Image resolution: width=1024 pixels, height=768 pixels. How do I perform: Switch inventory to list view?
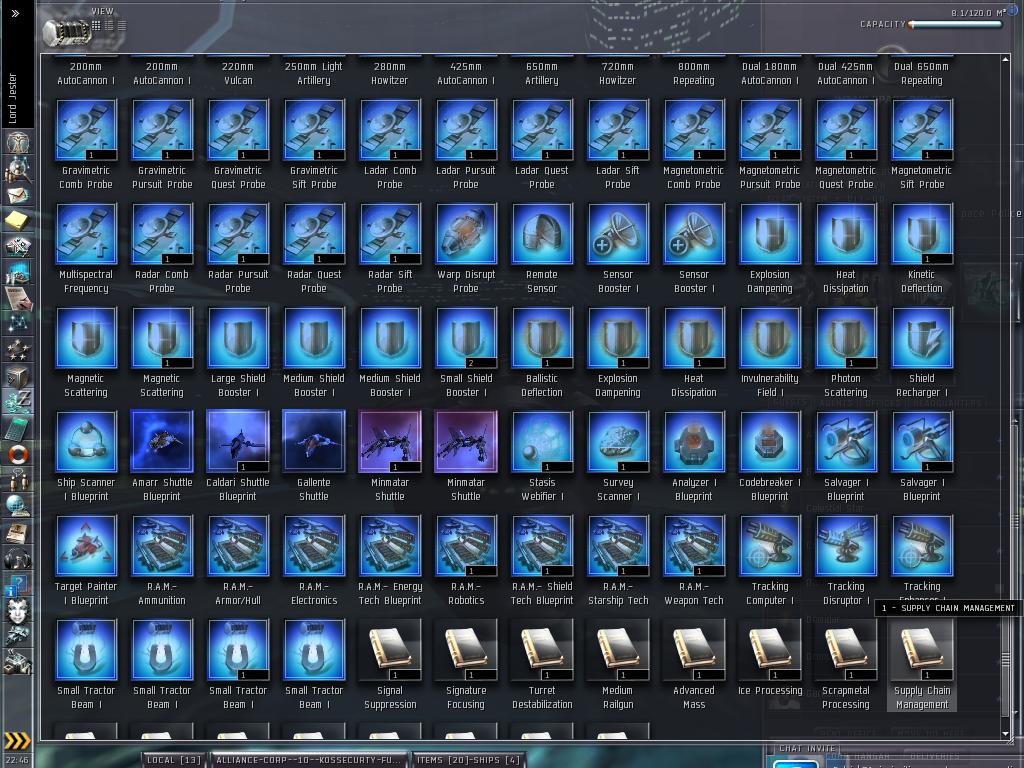(x=121, y=25)
